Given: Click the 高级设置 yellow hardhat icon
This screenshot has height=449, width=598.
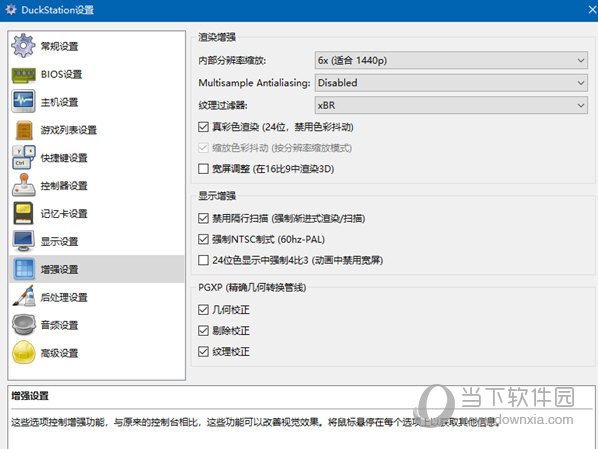Looking at the screenshot, I should point(24,352).
